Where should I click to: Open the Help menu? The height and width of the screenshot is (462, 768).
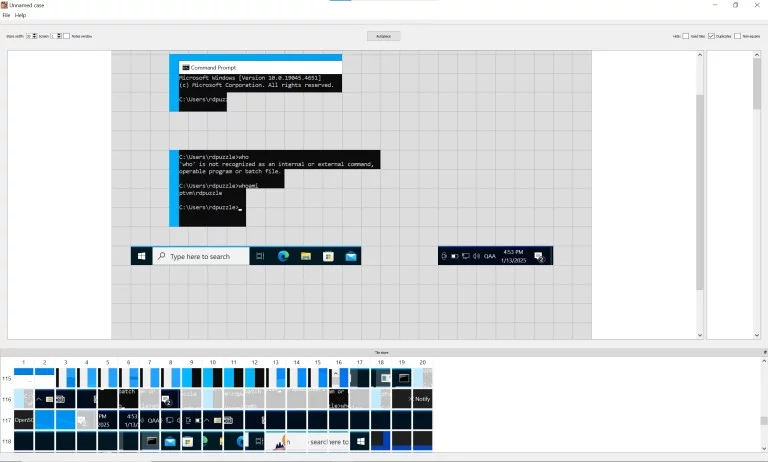(20, 15)
